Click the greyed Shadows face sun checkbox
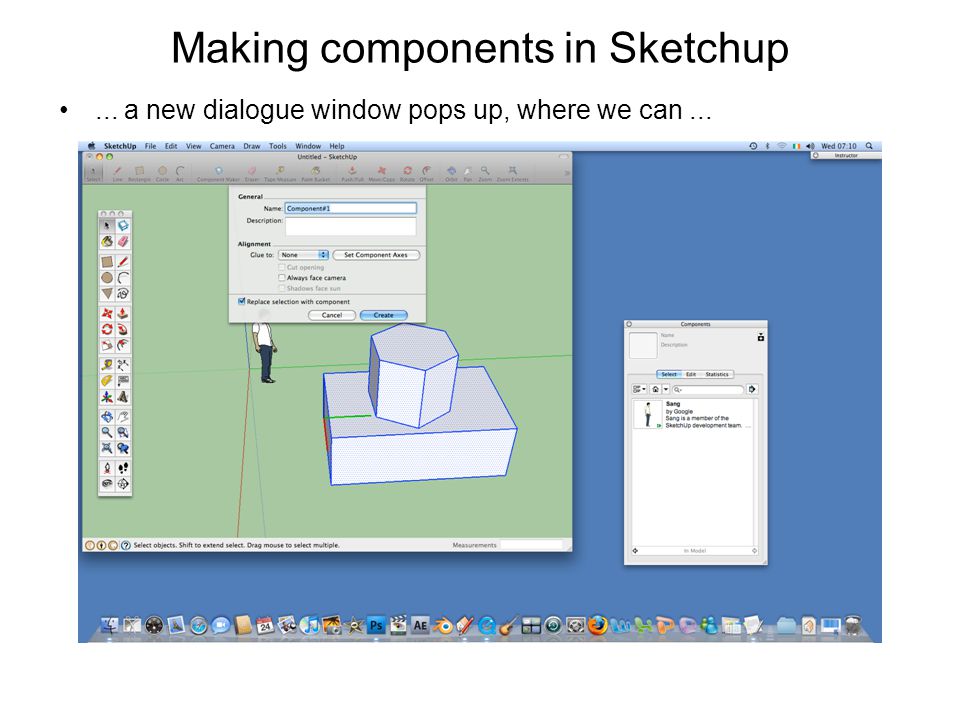The width and height of the screenshot is (960, 720). click(x=282, y=288)
